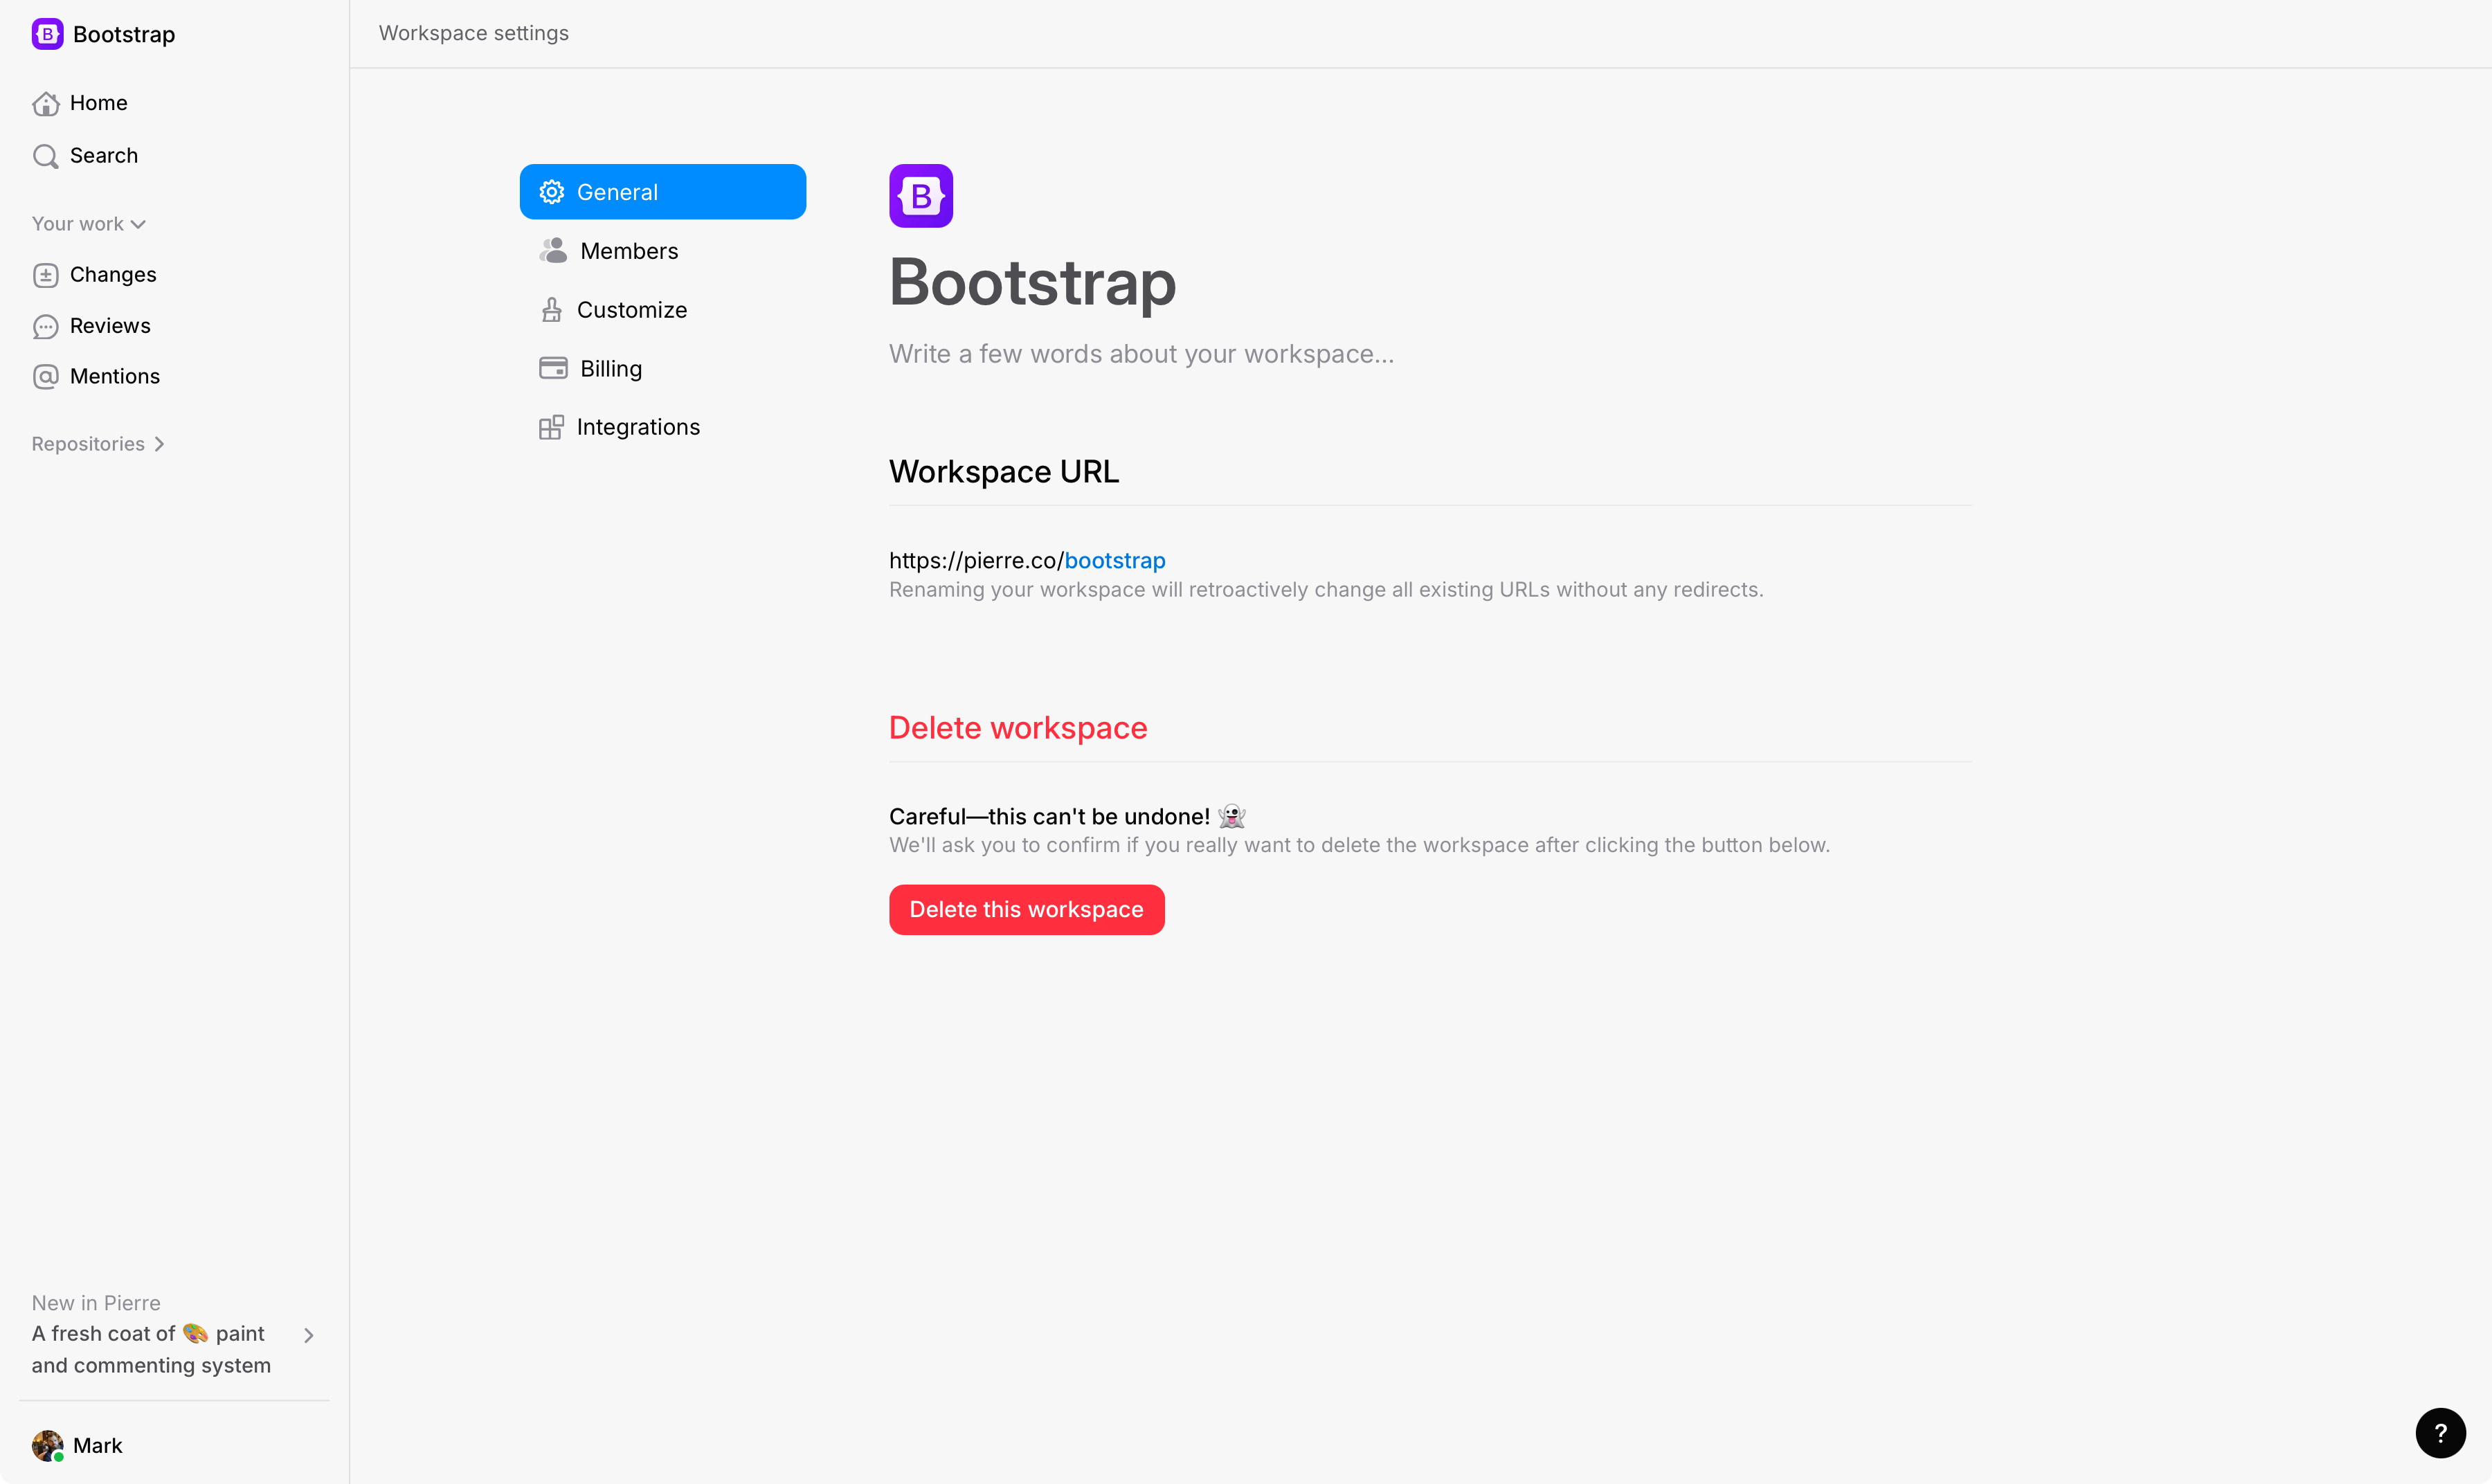Open the help question mark button
This screenshot has height=1484, width=2492.
pyautogui.click(x=2440, y=1433)
